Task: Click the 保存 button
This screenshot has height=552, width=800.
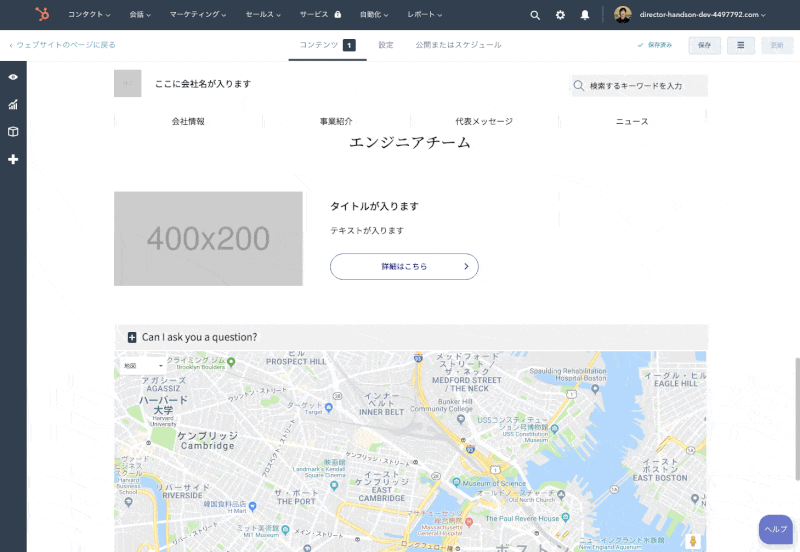Action: pos(704,45)
